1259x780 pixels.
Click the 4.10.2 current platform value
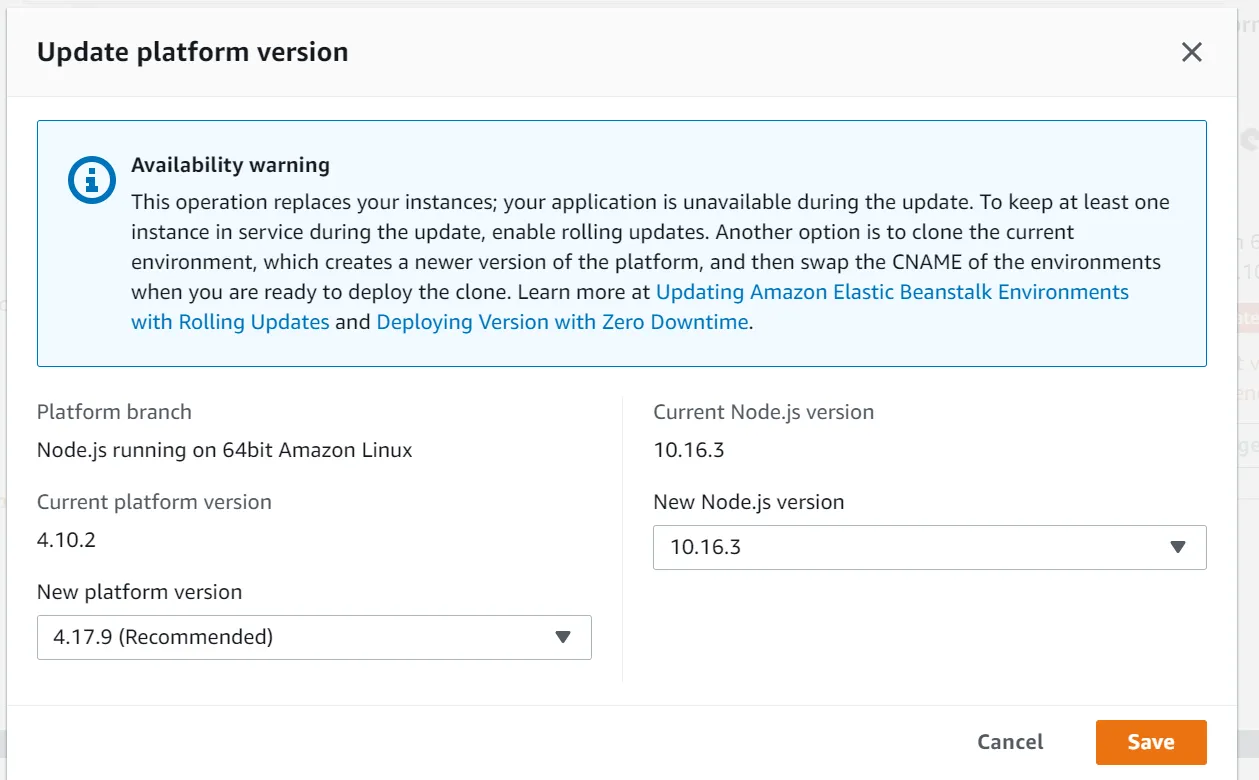coord(66,540)
